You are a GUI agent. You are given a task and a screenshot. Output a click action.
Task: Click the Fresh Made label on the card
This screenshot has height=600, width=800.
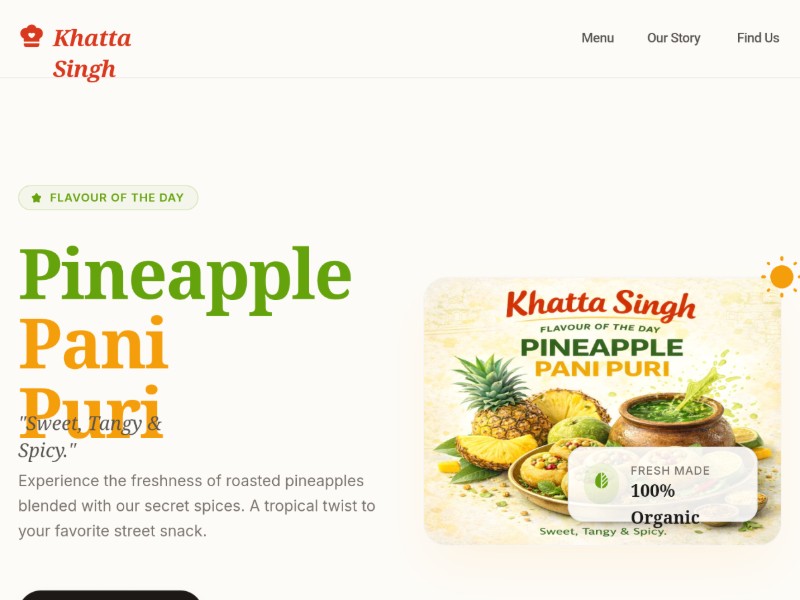[670, 470]
